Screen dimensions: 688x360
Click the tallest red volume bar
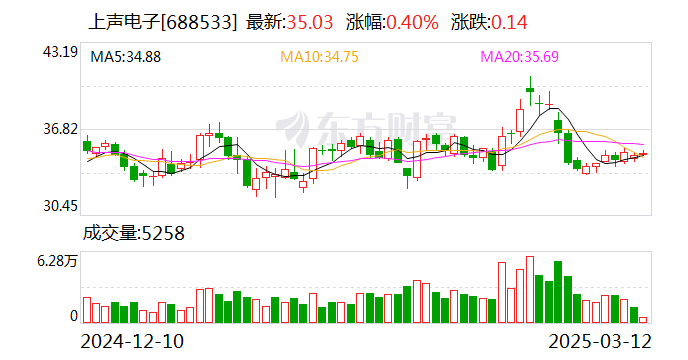tap(530, 290)
